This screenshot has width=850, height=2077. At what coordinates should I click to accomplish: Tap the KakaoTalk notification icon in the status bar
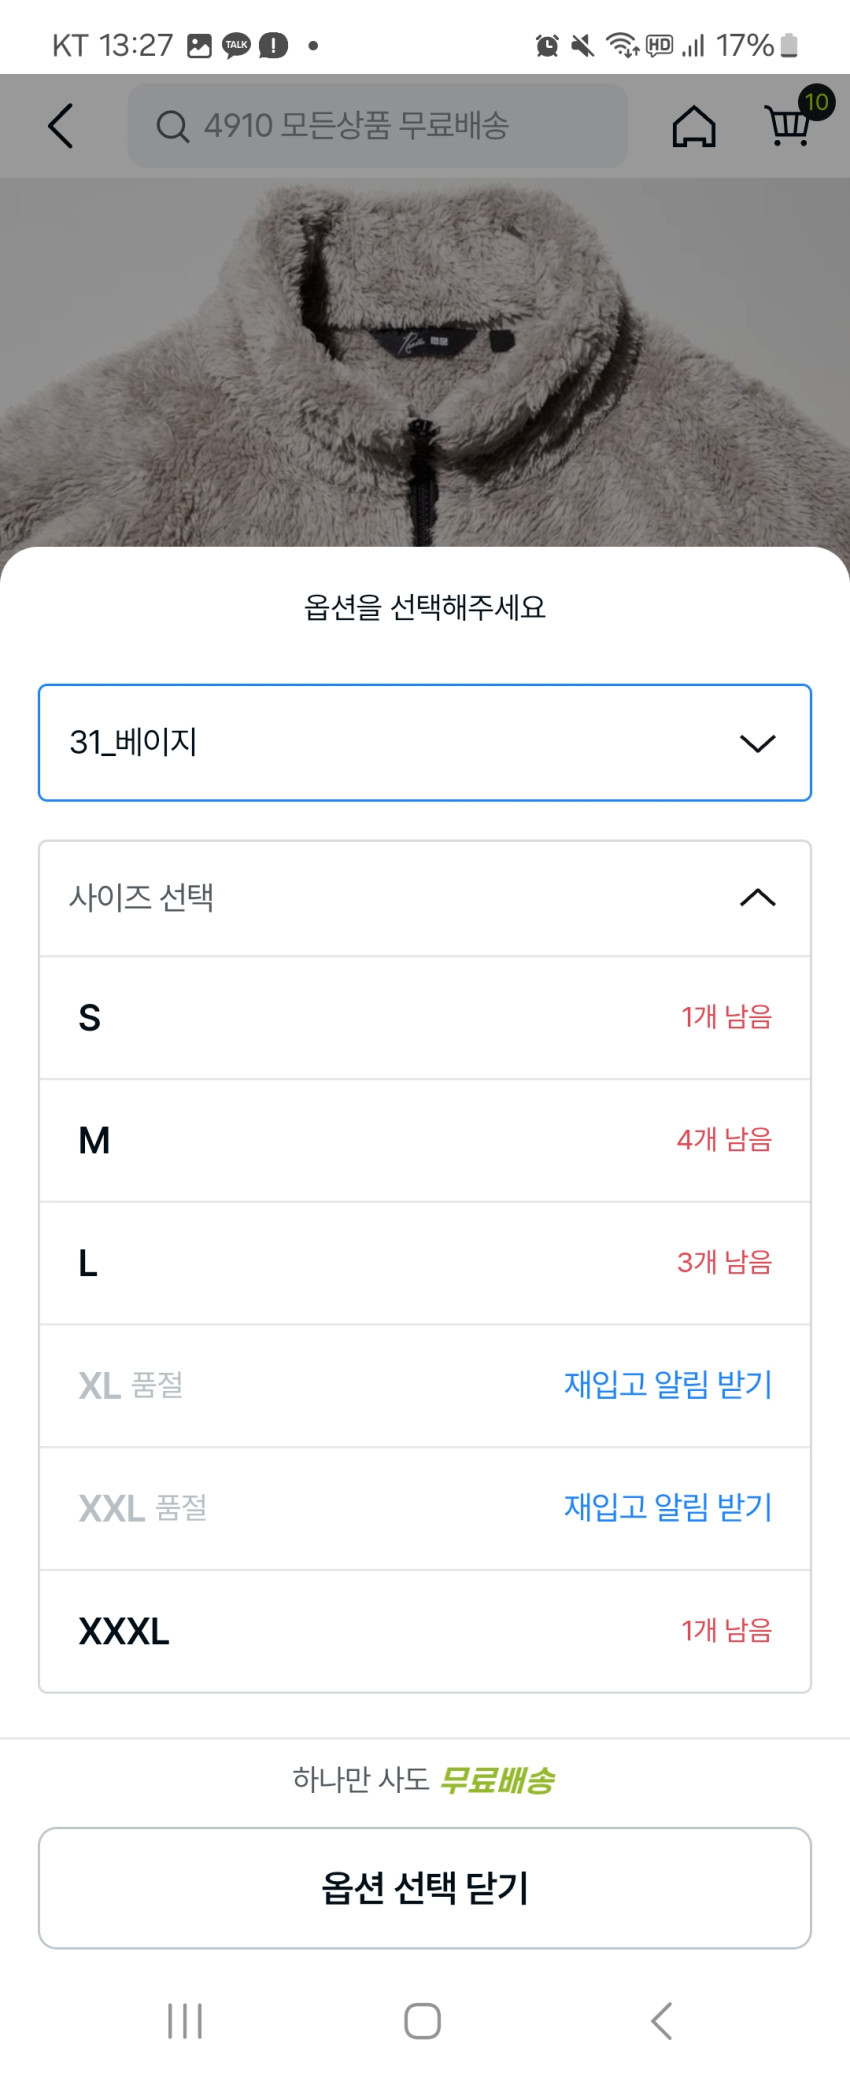pos(236,45)
